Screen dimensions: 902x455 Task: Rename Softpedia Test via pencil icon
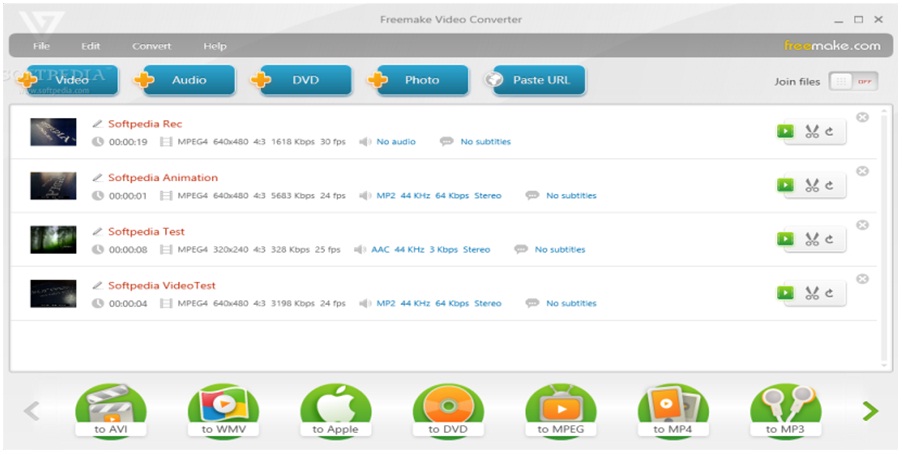point(98,231)
